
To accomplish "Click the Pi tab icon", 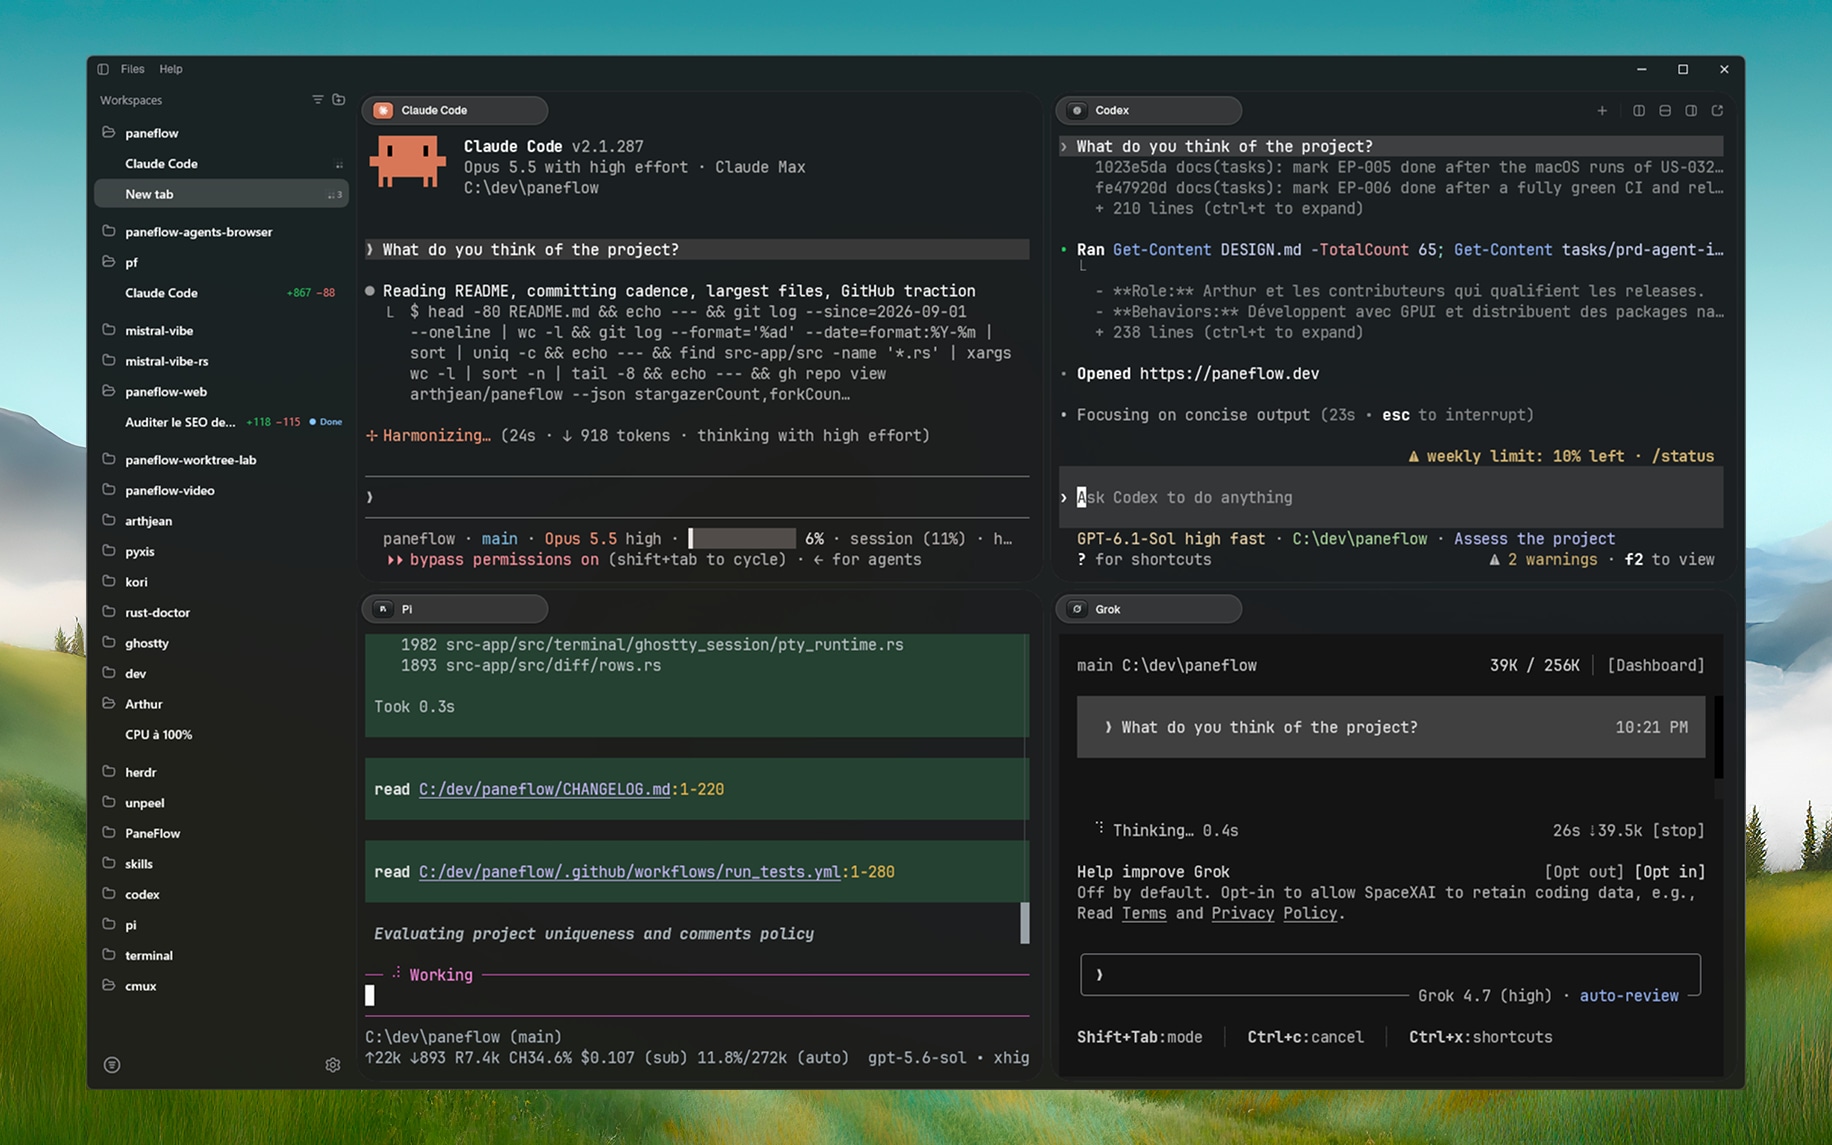I will (383, 609).
